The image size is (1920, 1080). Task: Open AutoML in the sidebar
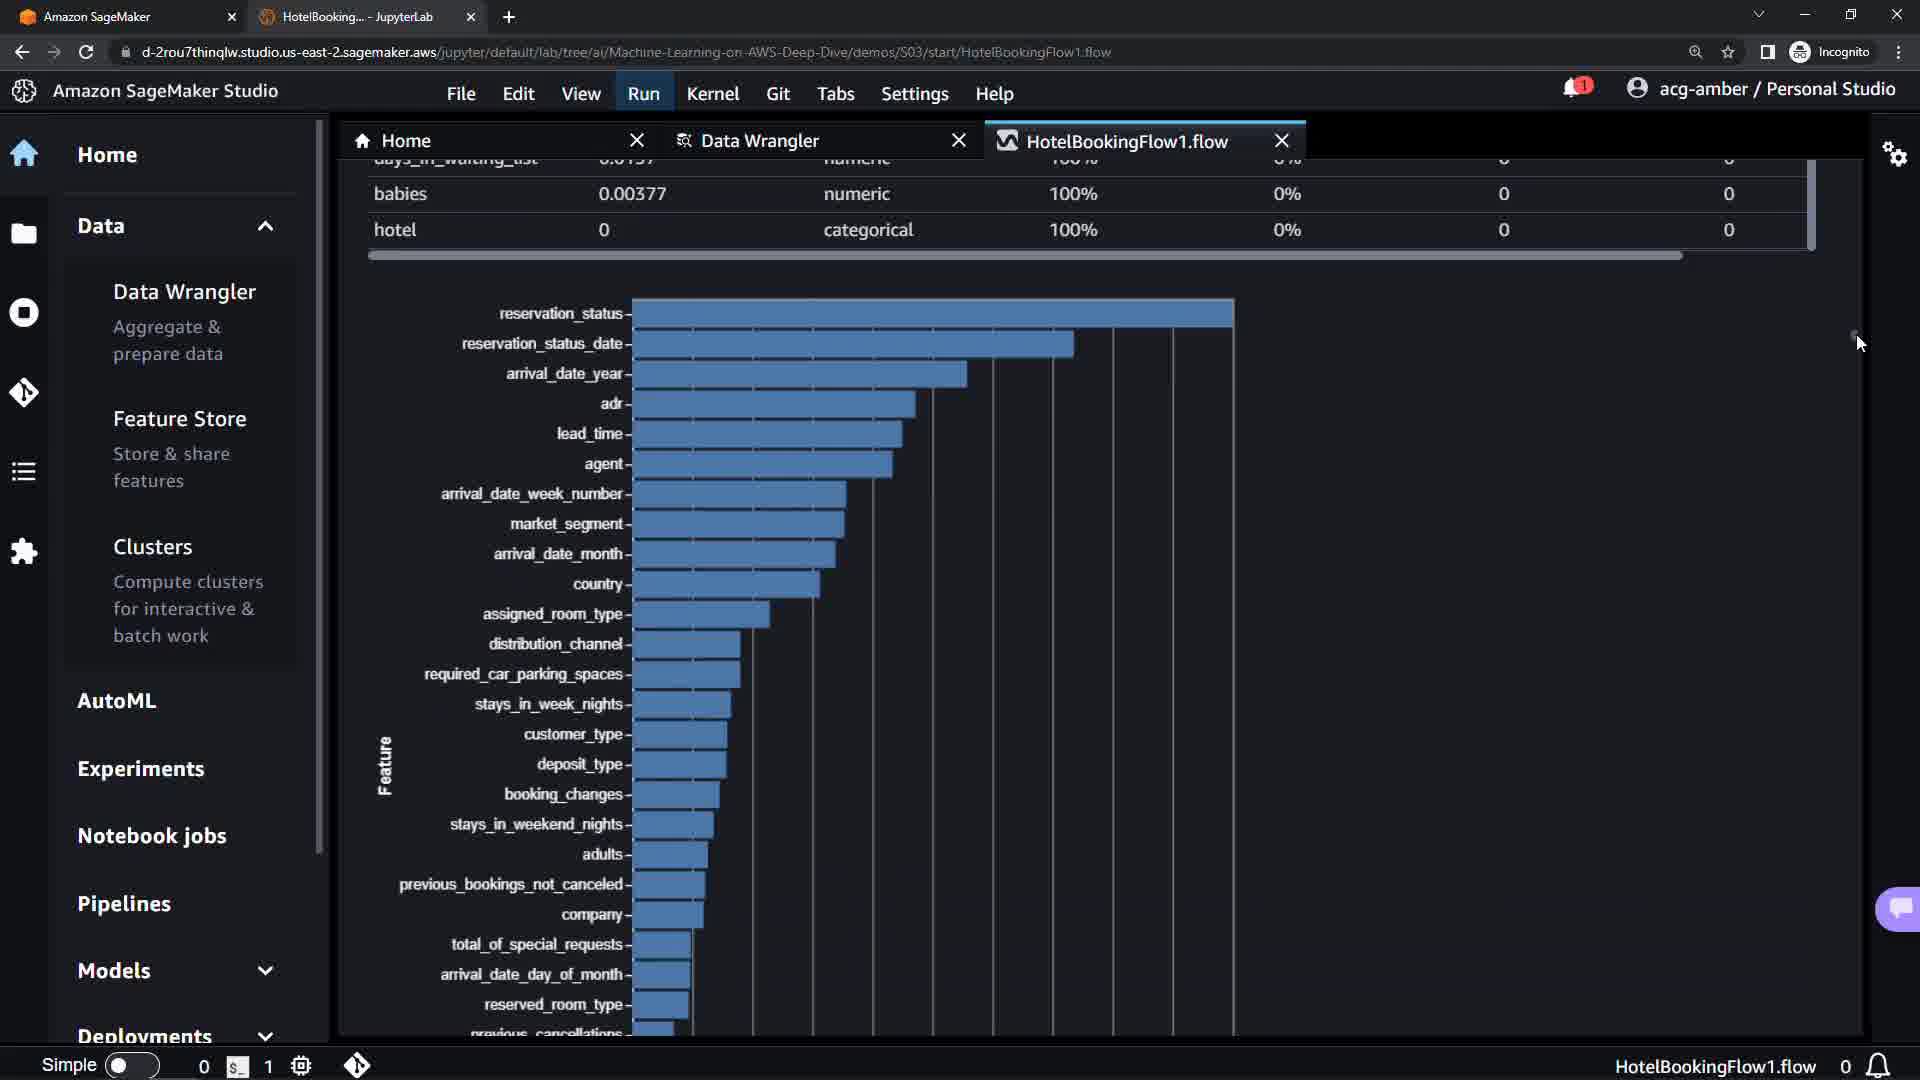tap(116, 701)
